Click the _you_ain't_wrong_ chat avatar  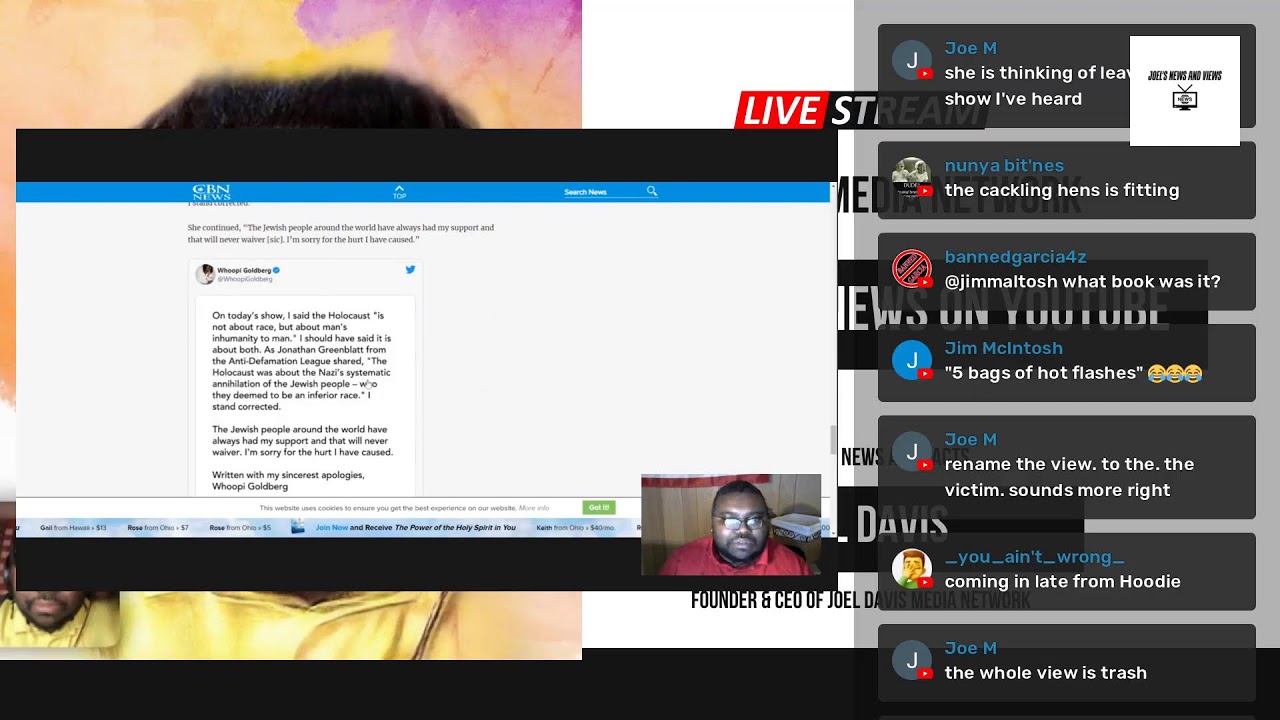pyautogui.click(x=912, y=569)
